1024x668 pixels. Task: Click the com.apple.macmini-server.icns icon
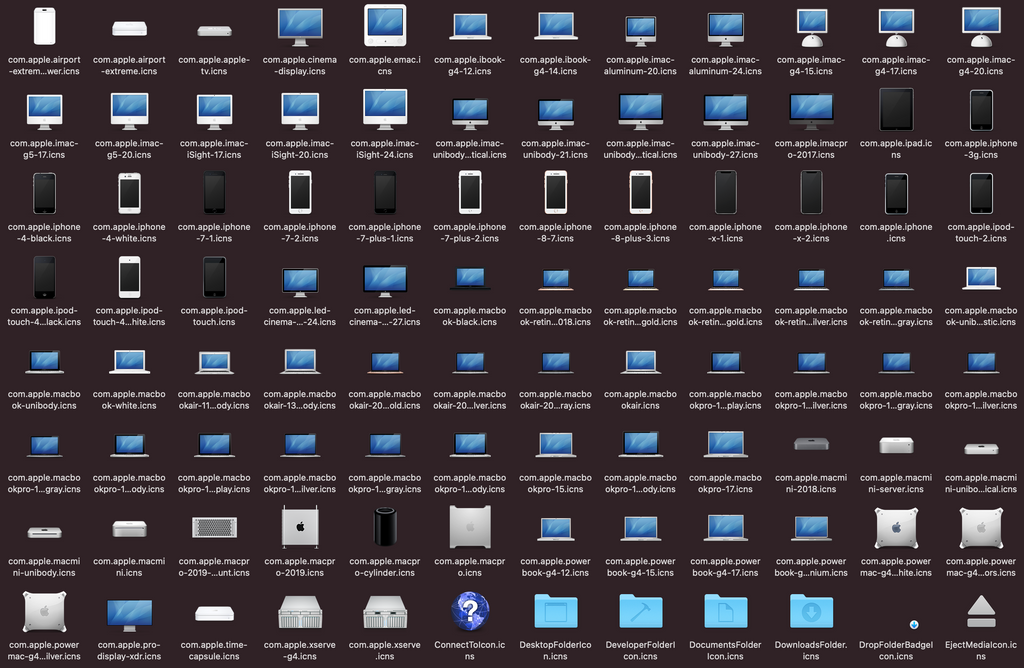(x=896, y=445)
